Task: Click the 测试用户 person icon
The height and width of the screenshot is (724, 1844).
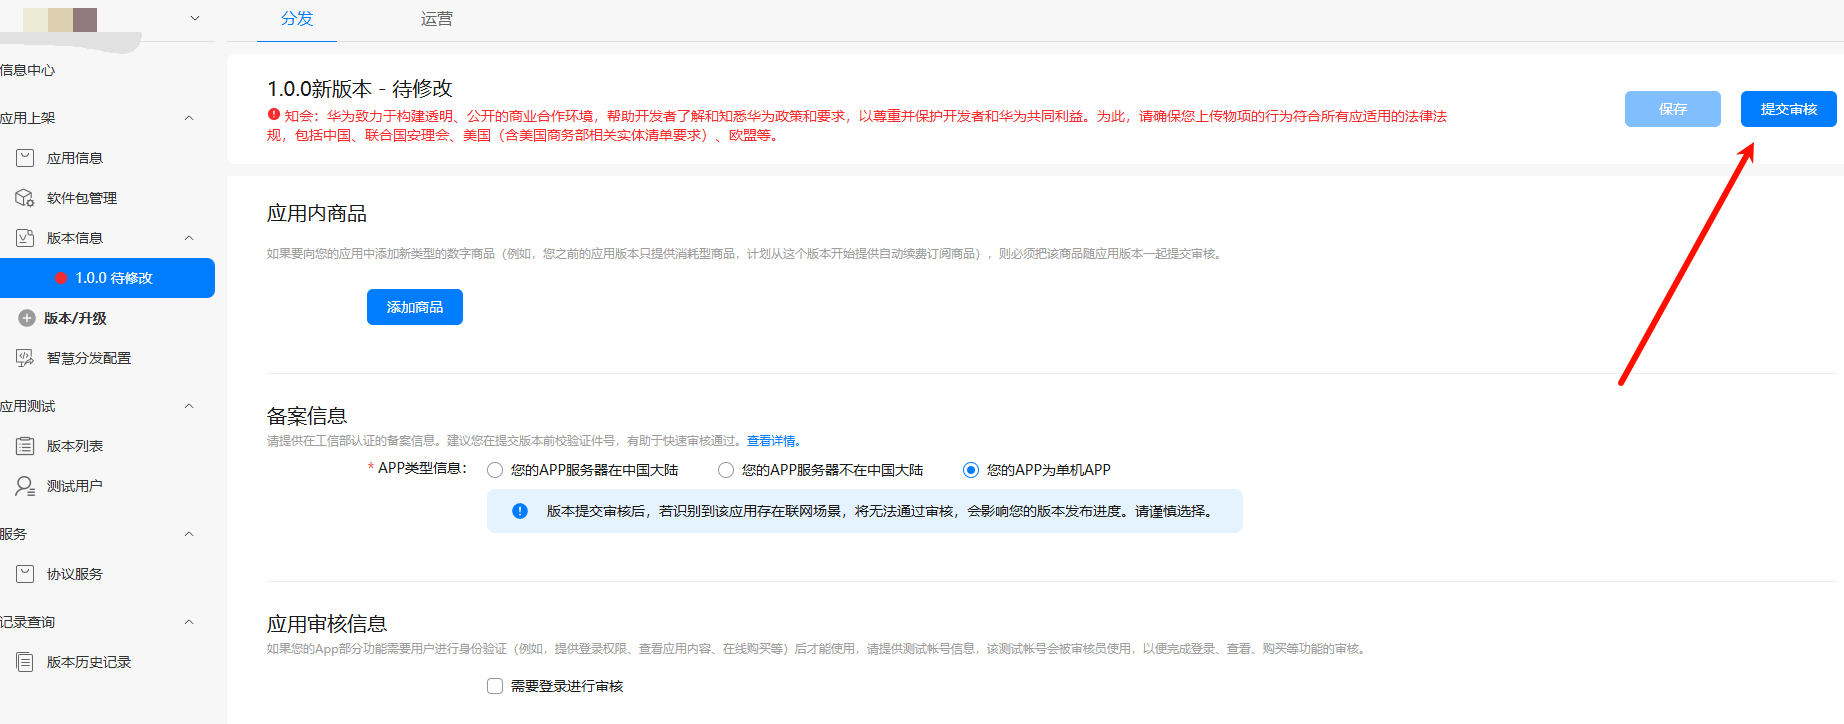Action: [25, 486]
